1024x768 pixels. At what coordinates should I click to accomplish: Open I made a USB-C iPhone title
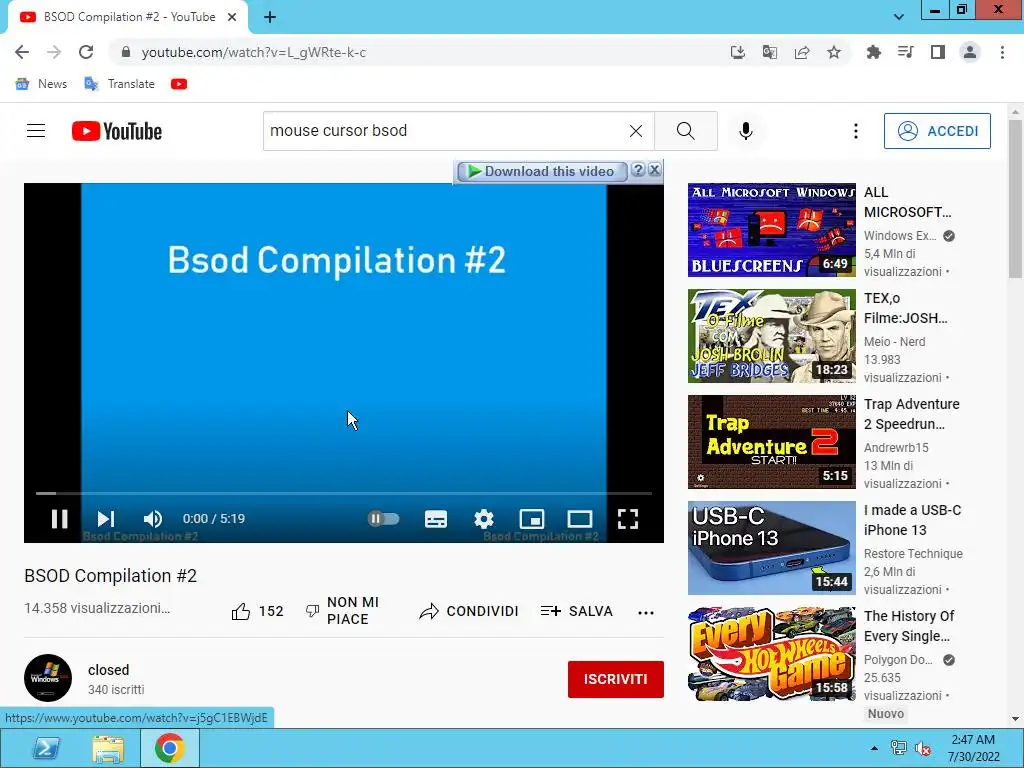click(912, 520)
